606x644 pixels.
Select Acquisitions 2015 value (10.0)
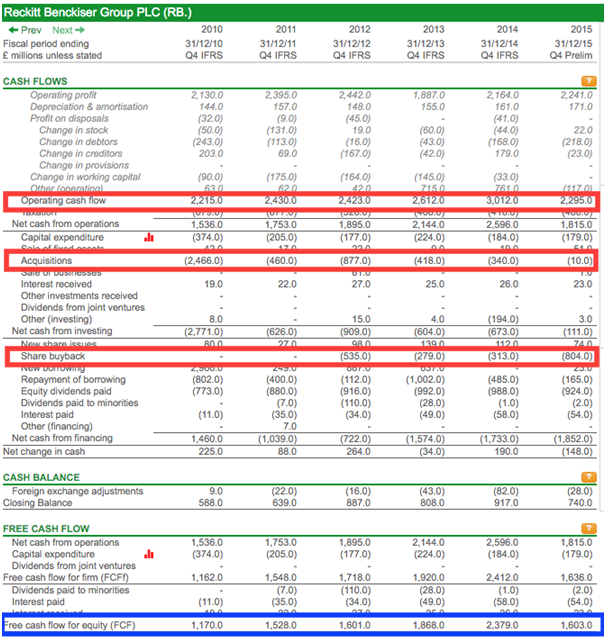[x=580, y=261]
